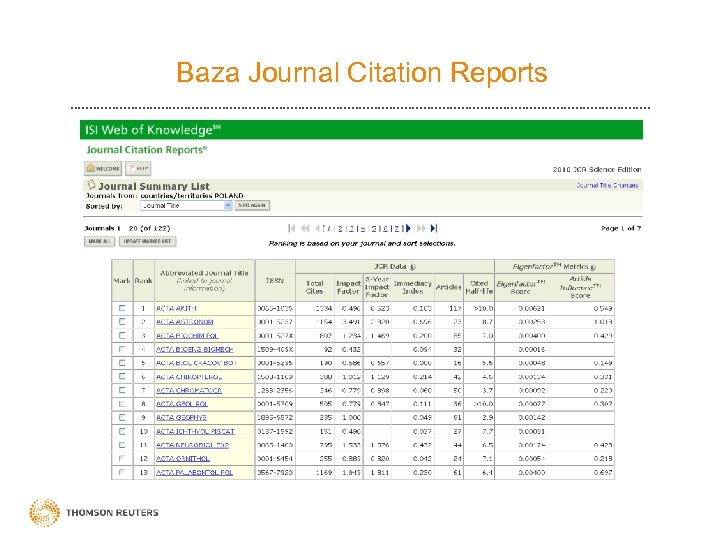720x540 pixels.
Task: Go to page 3 link
Action: coord(352,228)
